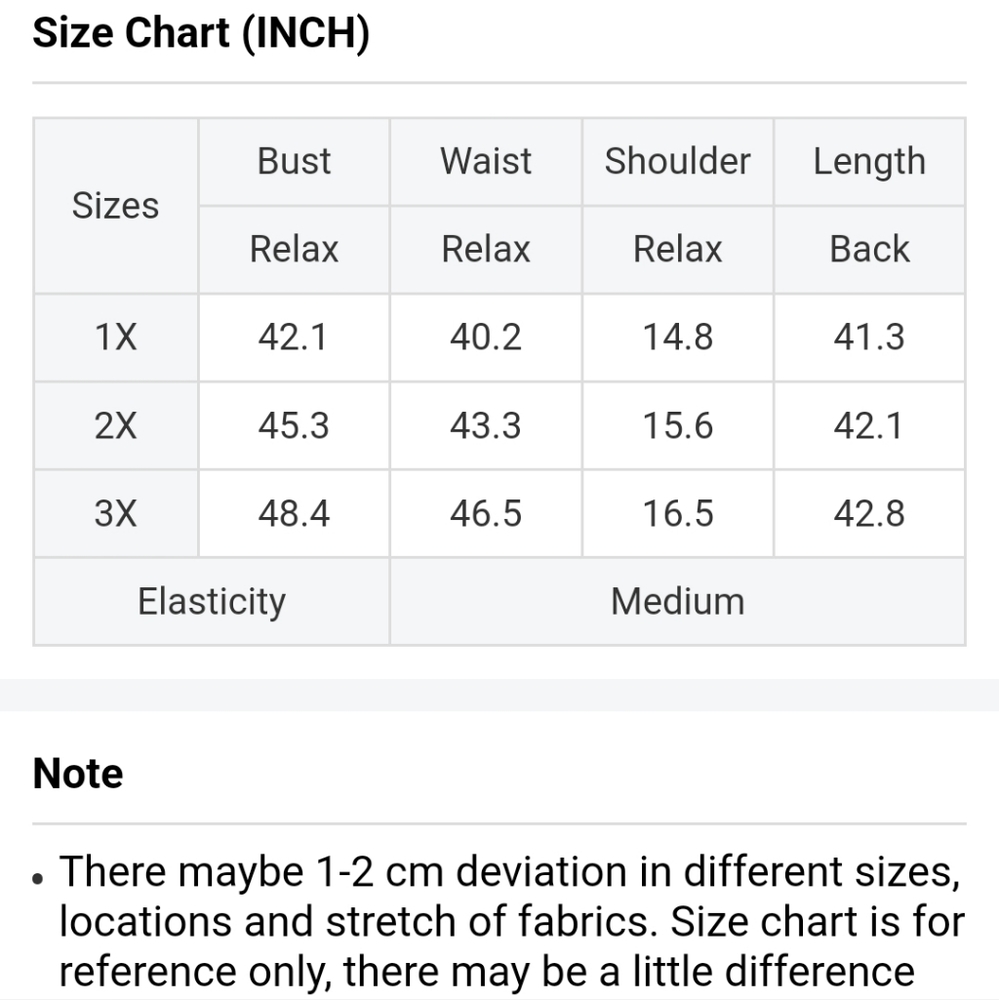Select the Size Chart (INCH) heading
Screen dimensions: 999x1000
pyautogui.click(x=201, y=33)
